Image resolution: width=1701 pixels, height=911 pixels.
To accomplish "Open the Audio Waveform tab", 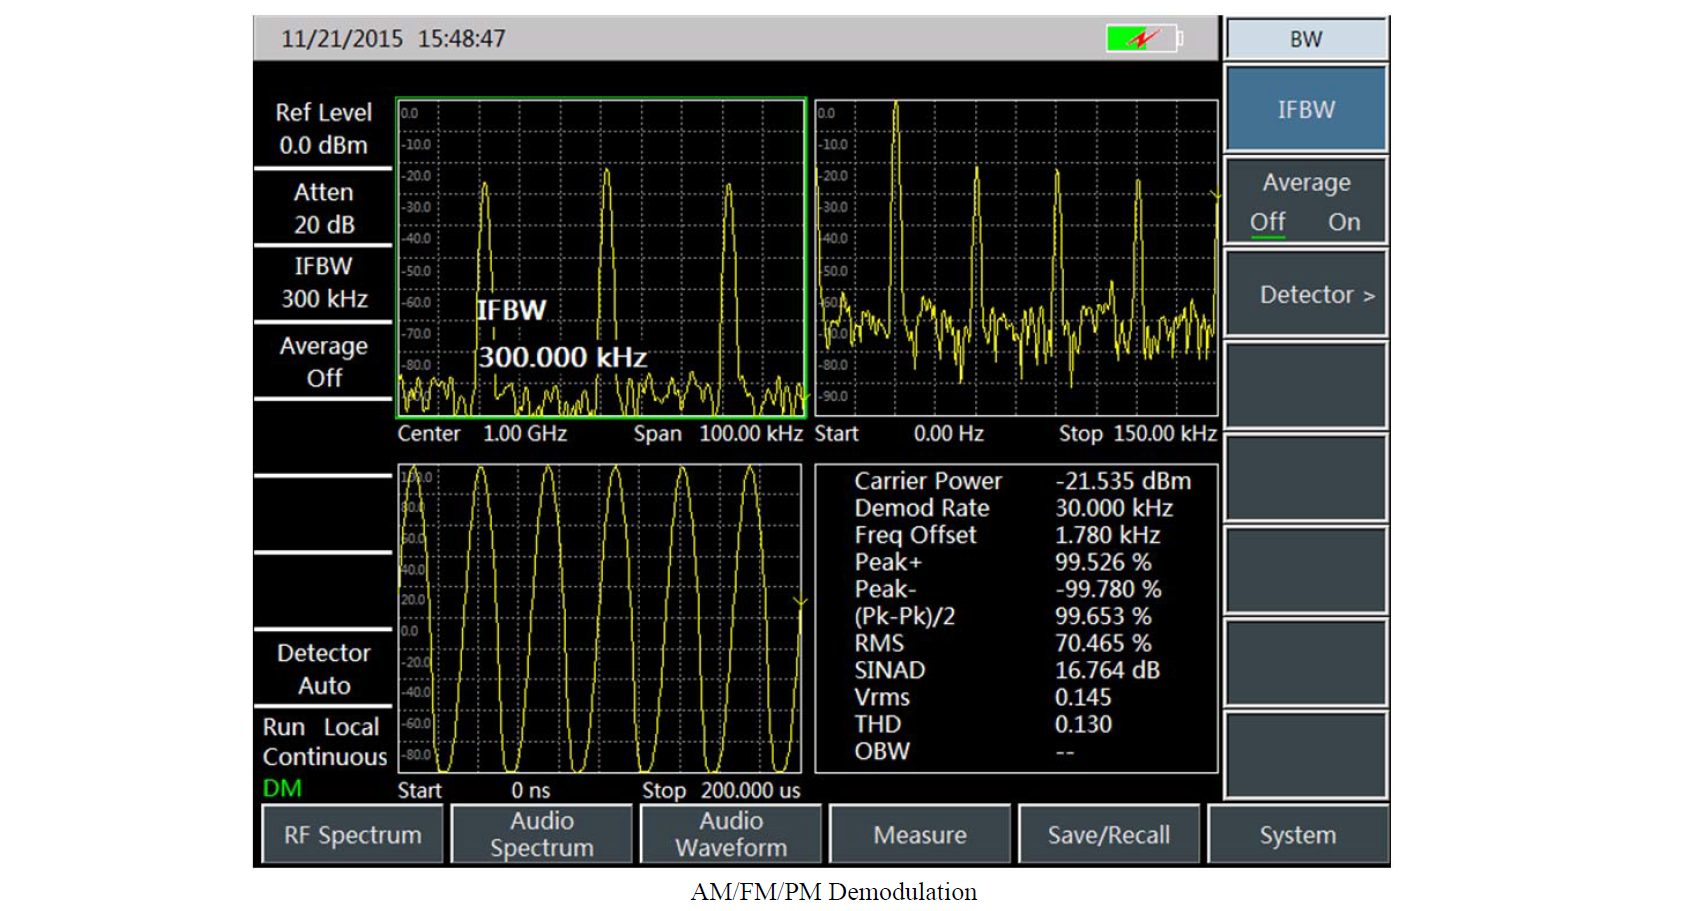I will click(731, 835).
